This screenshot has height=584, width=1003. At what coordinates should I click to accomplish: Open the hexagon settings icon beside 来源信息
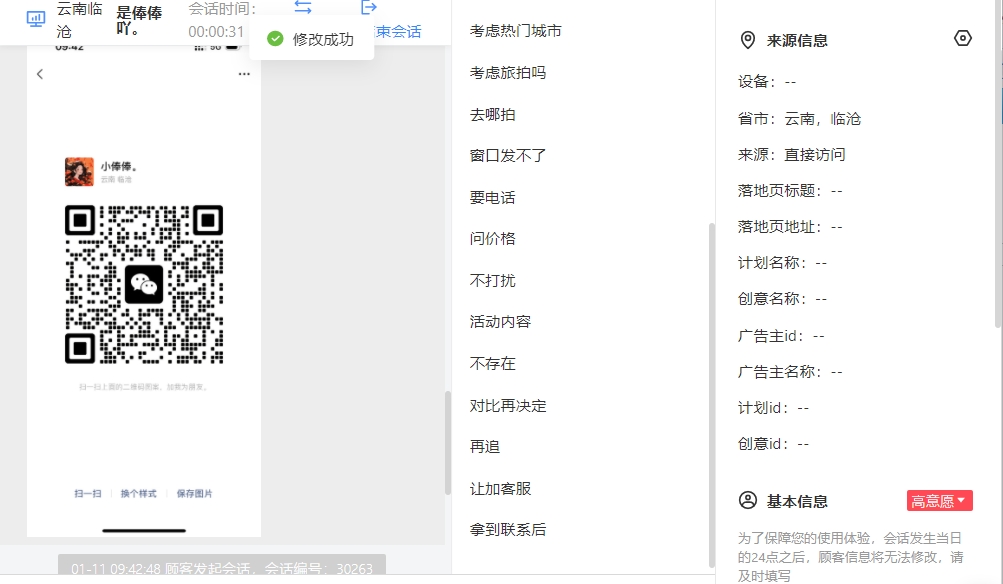(962, 38)
